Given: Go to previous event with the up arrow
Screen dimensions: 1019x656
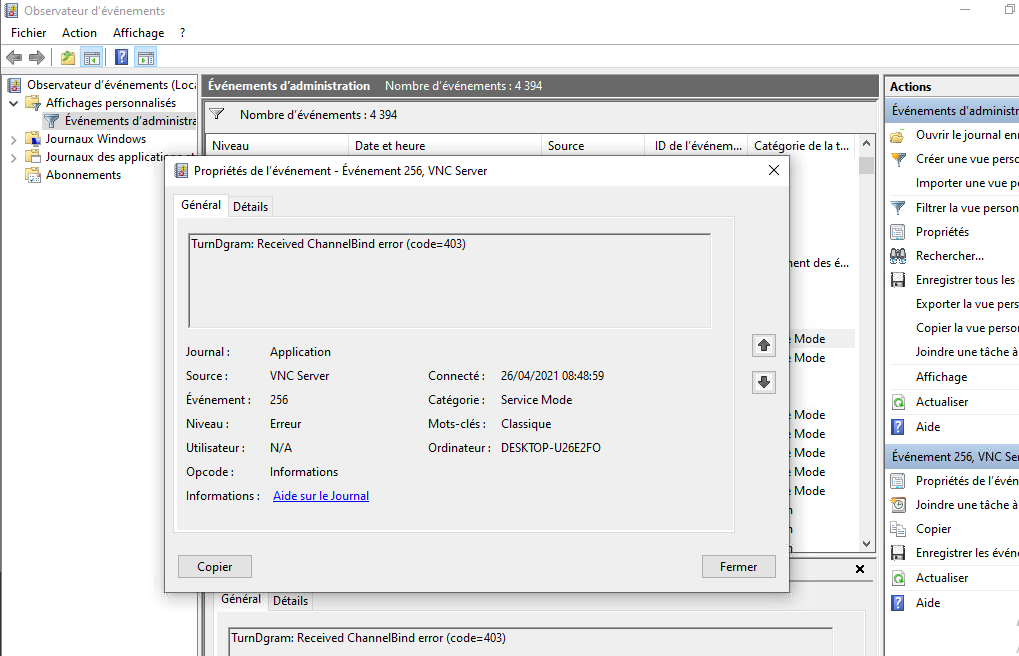Looking at the screenshot, I should coord(764,345).
